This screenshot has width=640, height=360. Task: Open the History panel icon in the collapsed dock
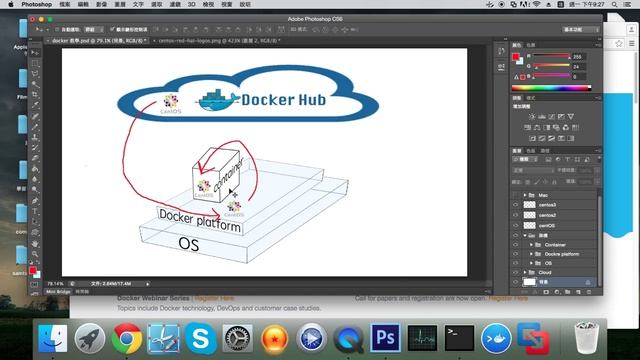point(501,51)
